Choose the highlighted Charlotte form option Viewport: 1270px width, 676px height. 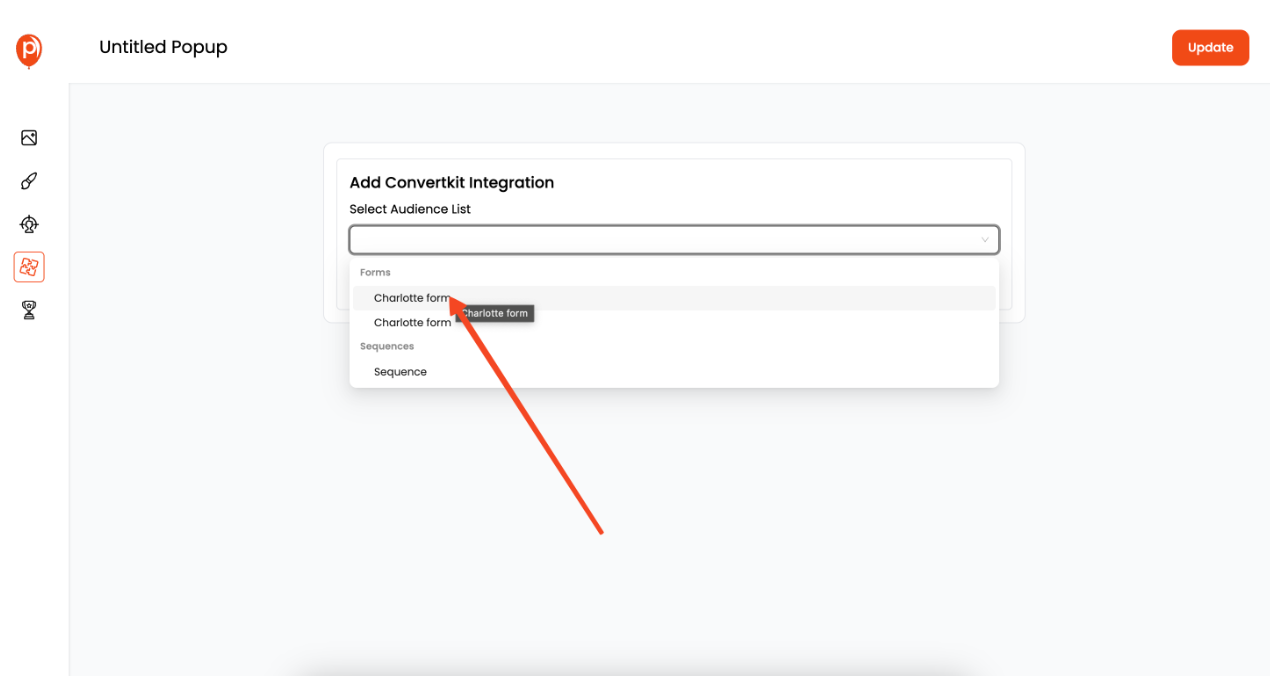674,298
